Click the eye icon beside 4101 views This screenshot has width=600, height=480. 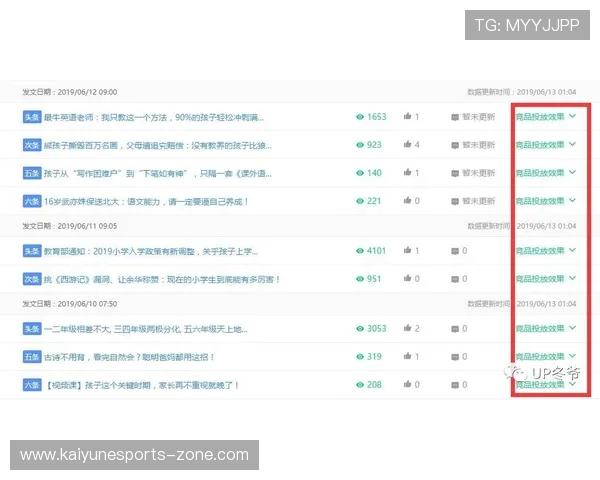pos(360,251)
